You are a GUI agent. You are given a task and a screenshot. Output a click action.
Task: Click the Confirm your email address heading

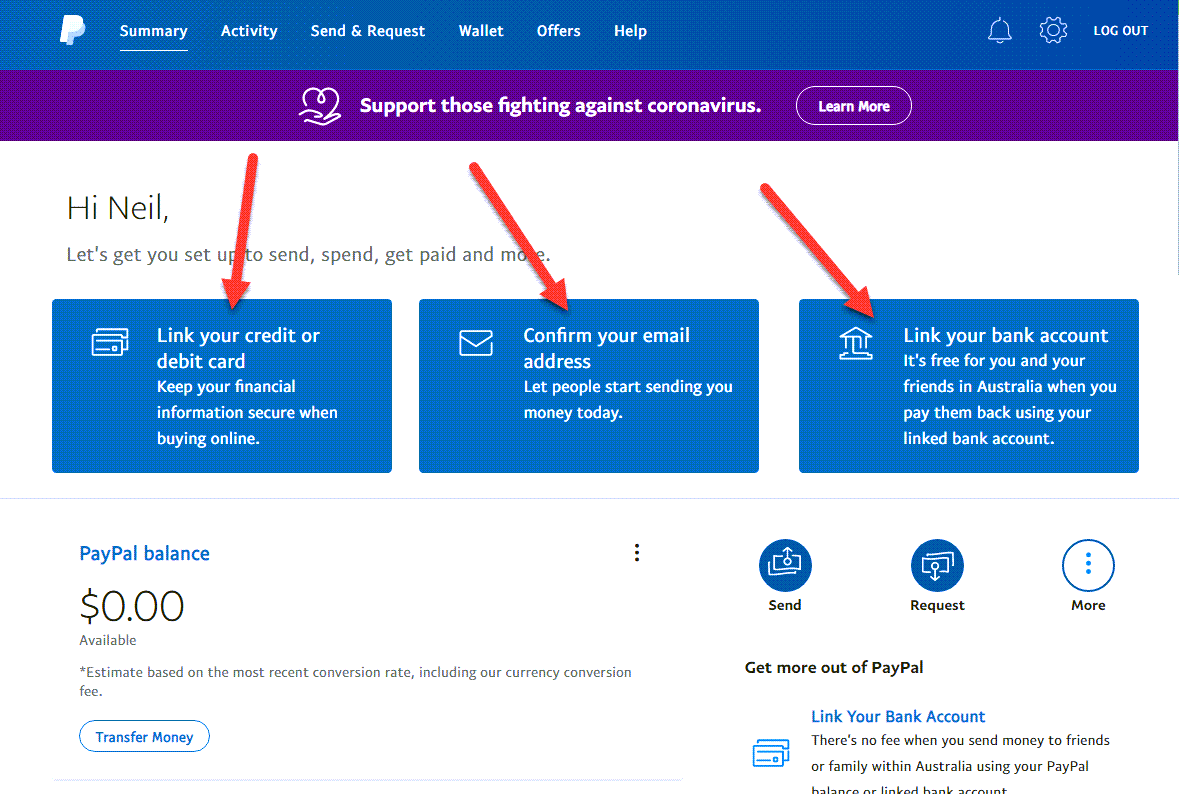[606, 348]
